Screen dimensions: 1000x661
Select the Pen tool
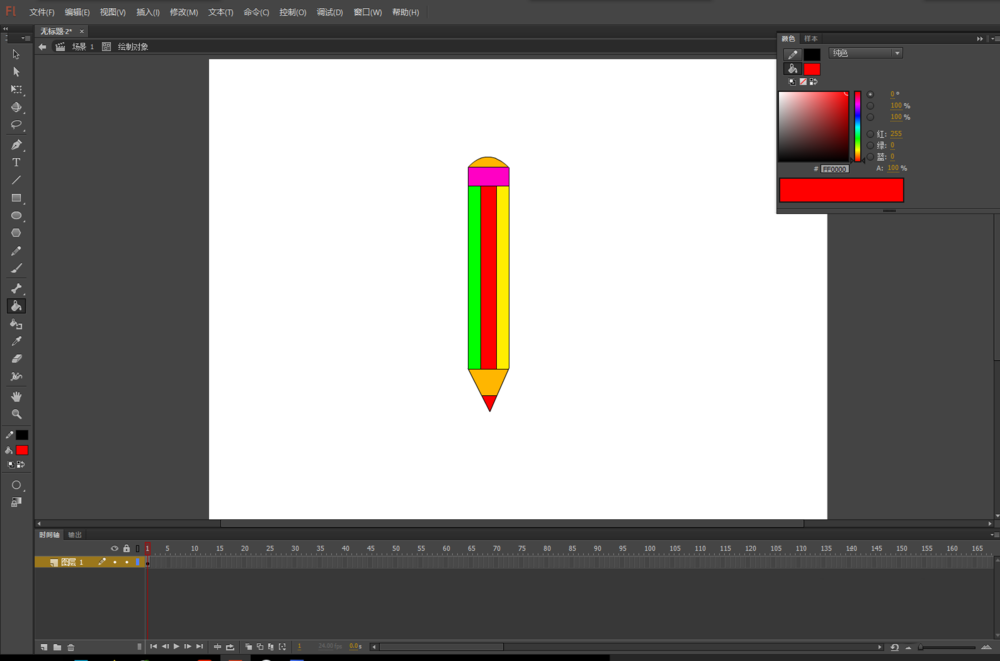[16, 145]
